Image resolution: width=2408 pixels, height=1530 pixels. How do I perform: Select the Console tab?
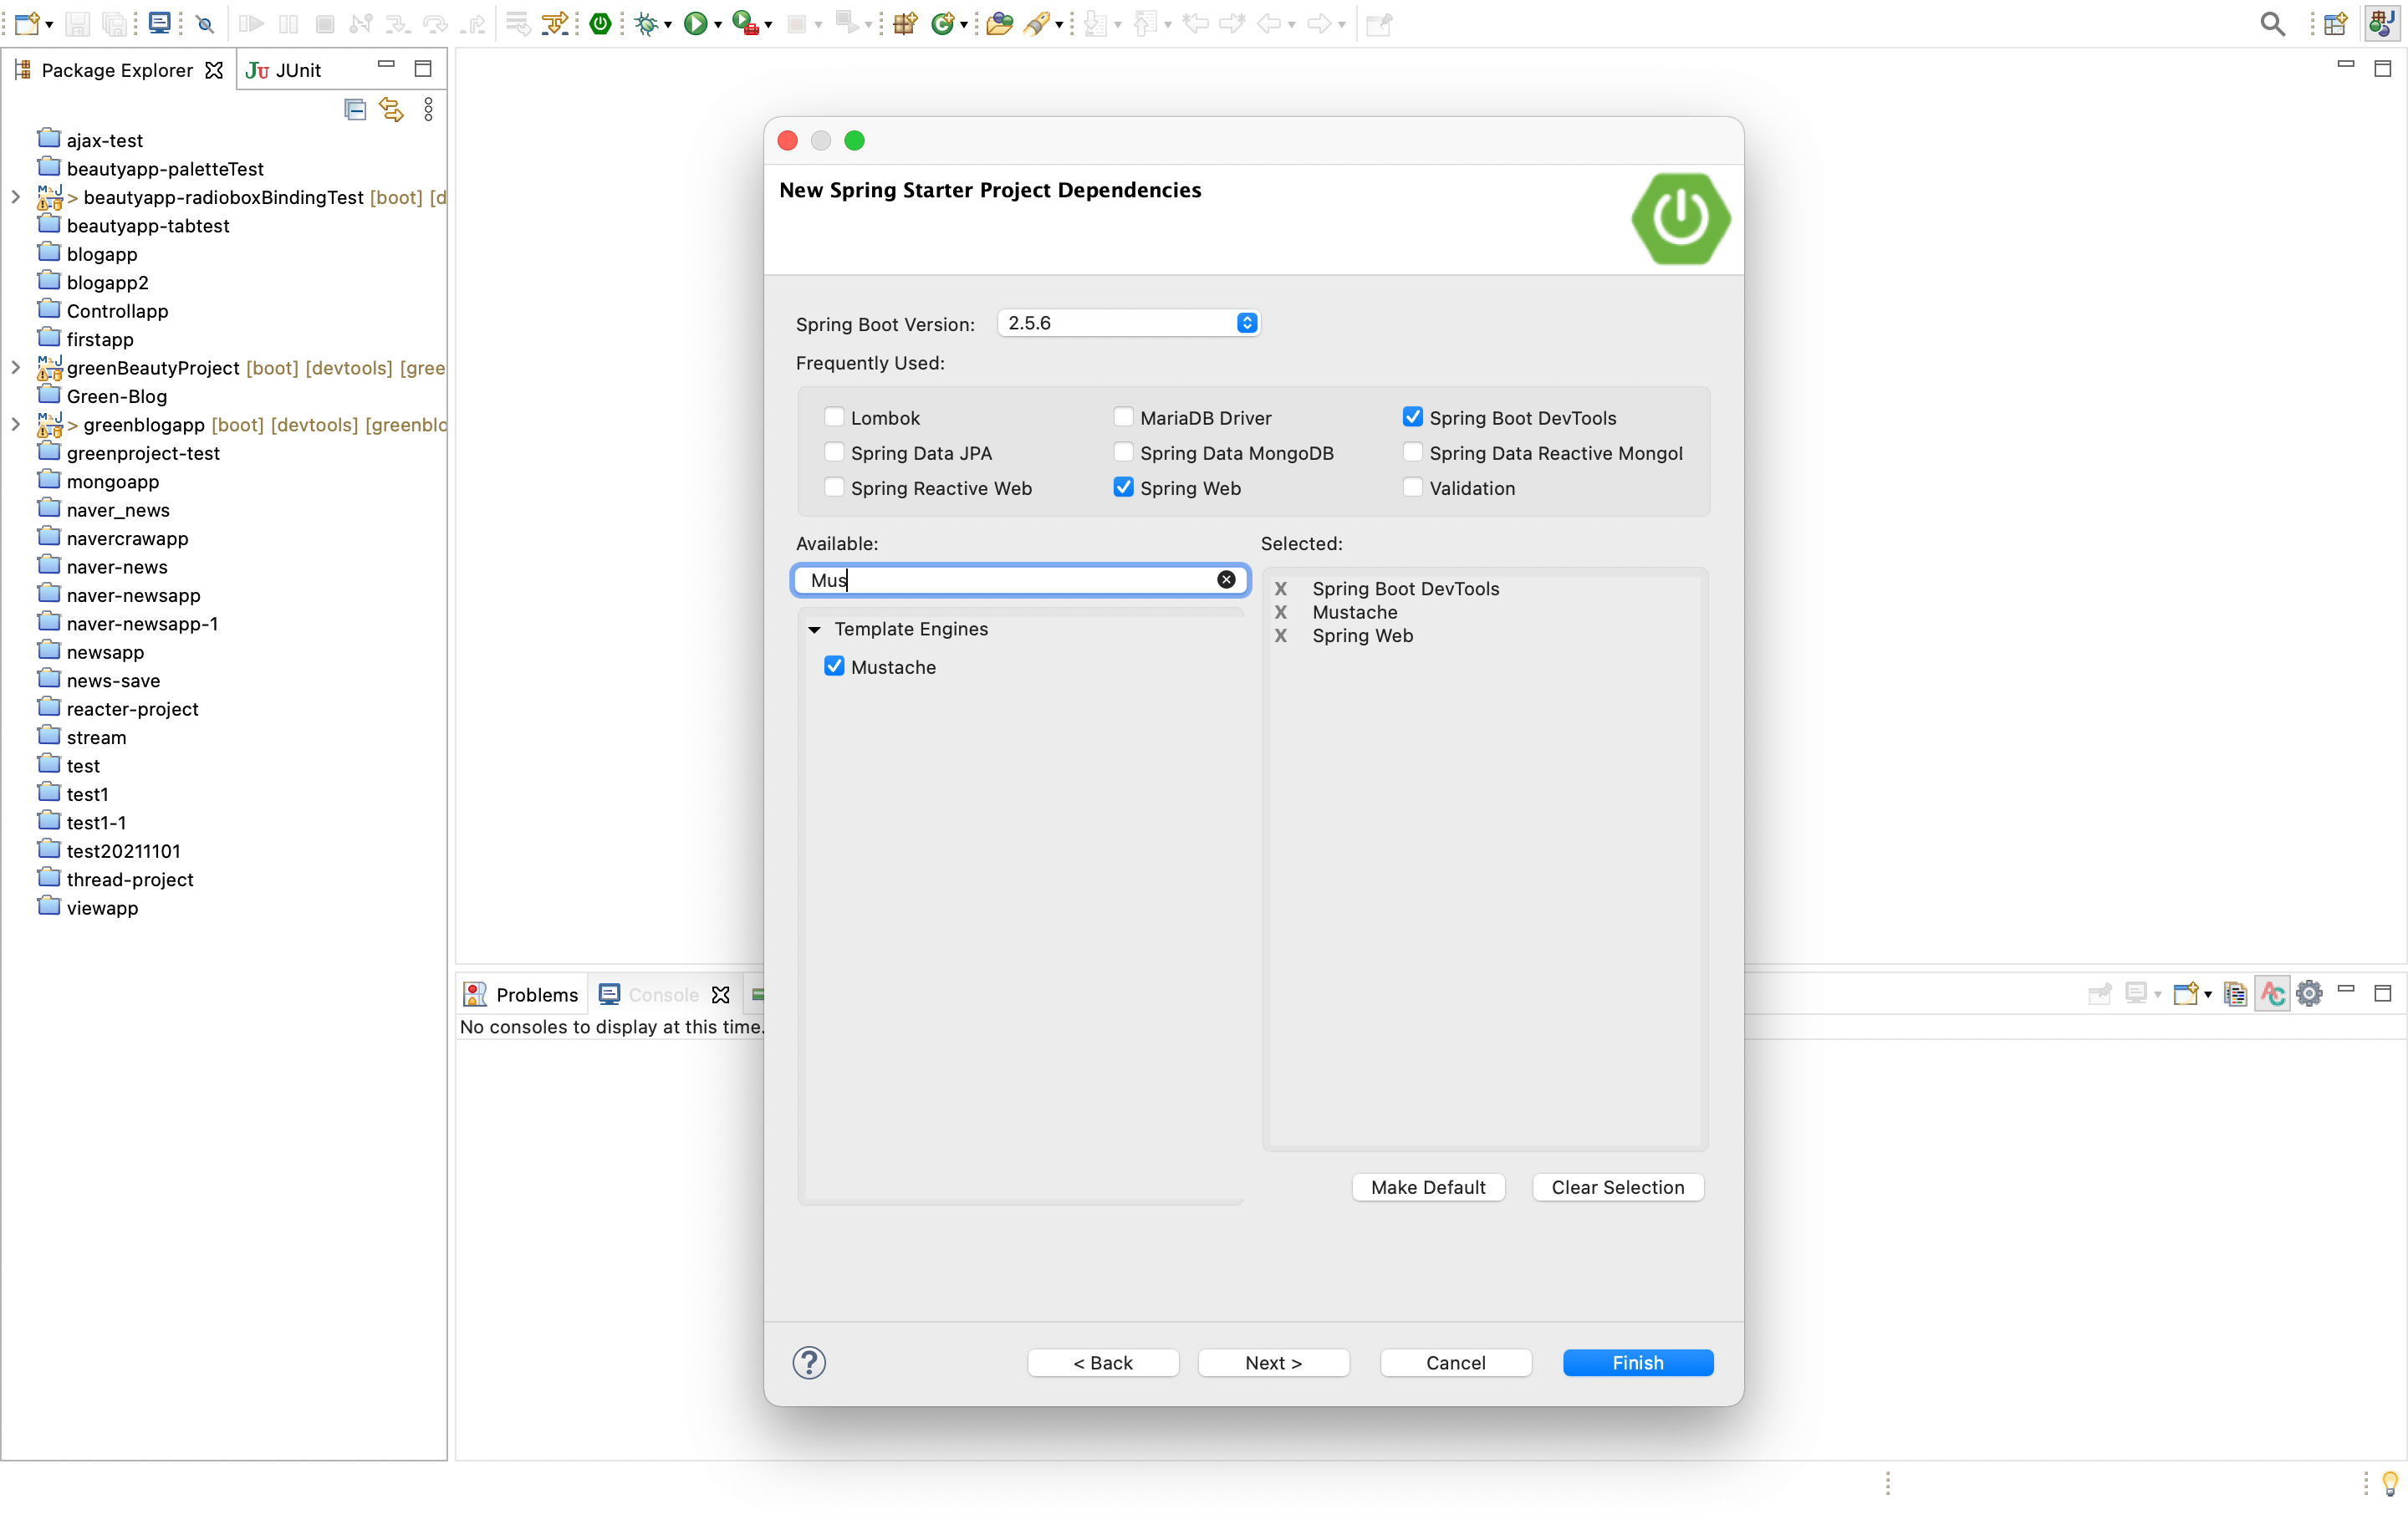662,994
